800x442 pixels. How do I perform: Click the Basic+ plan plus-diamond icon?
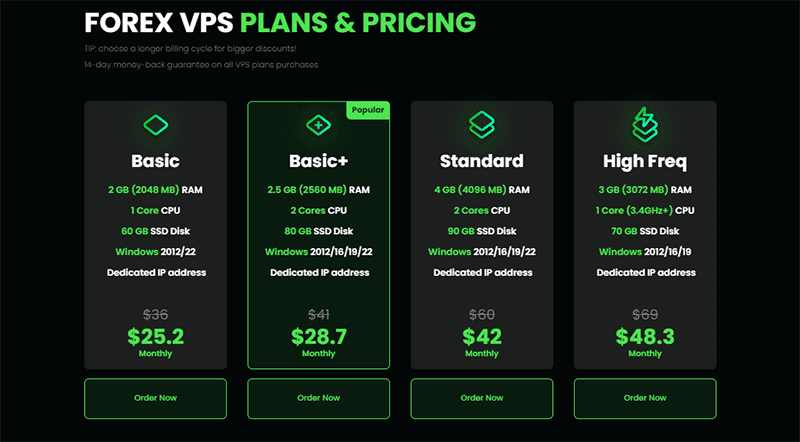[318, 125]
